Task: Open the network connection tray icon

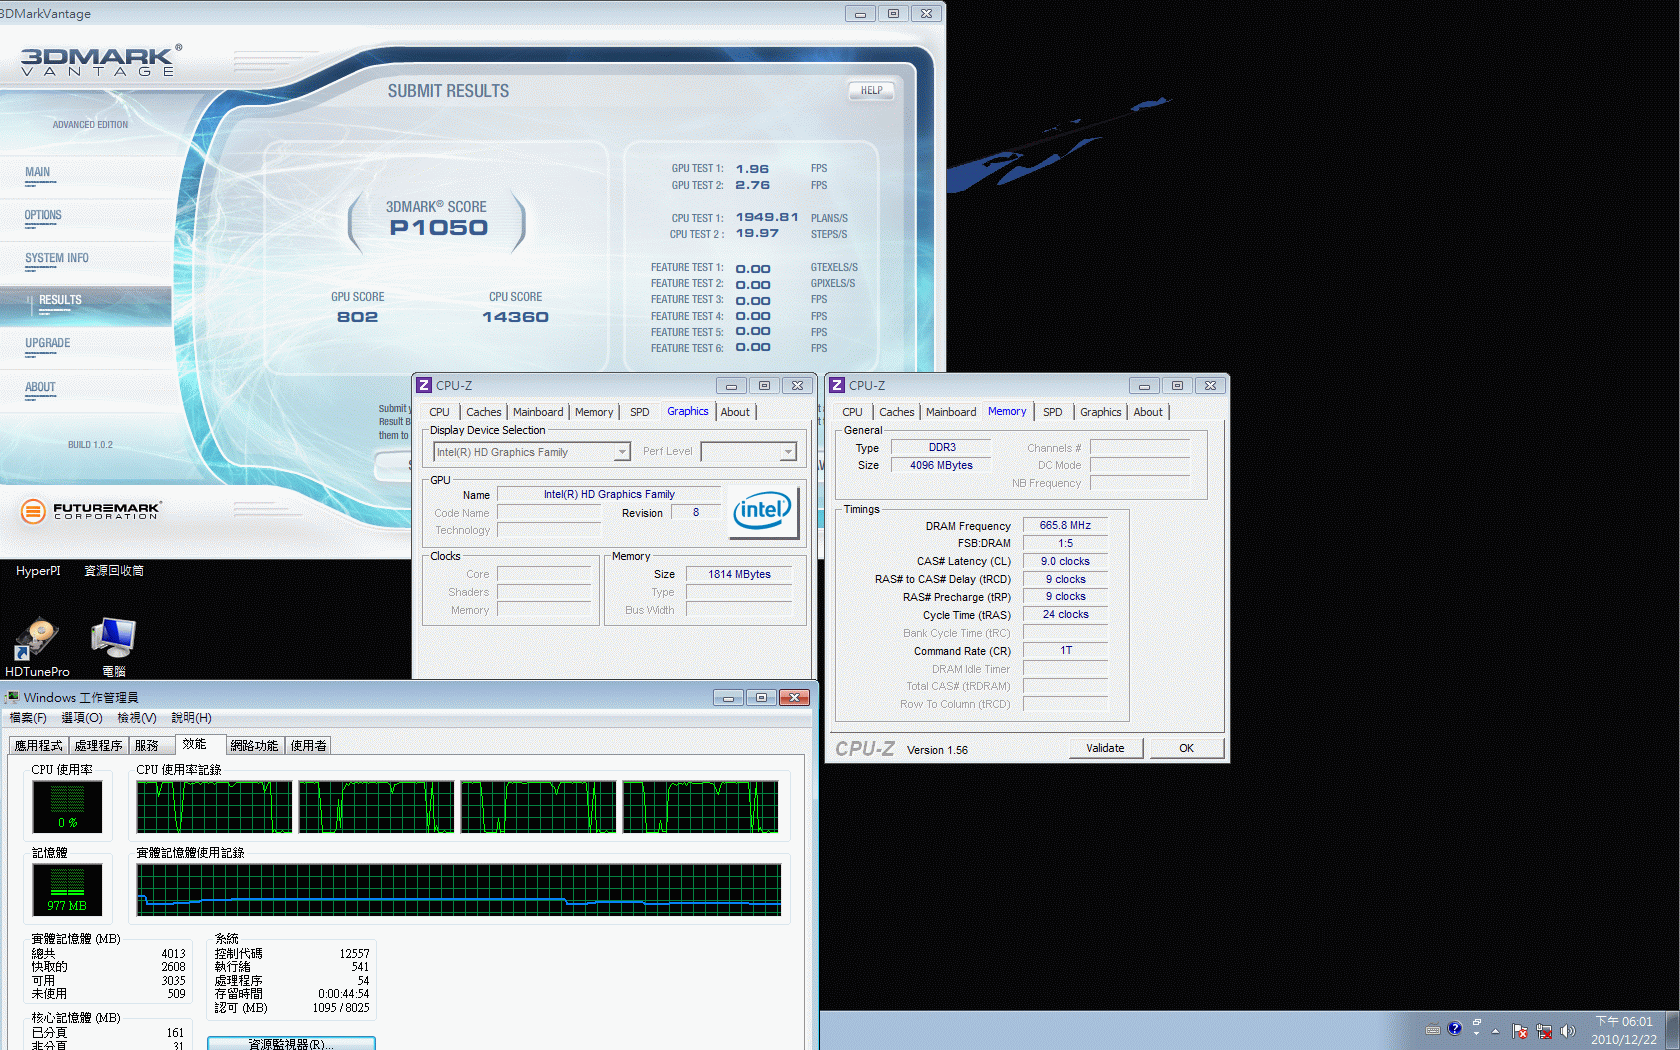Action: tap(1544, 1030)
